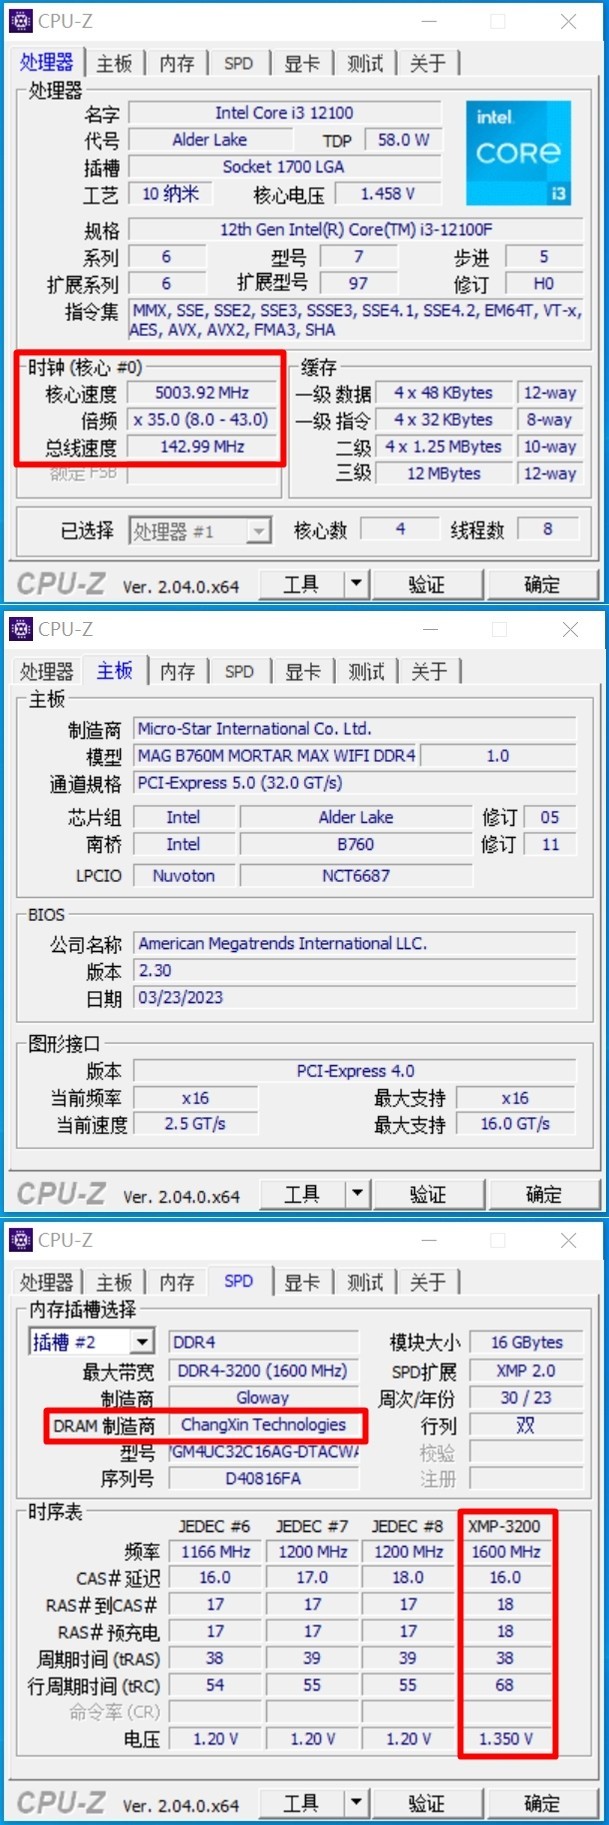Click 工具 button in SPD window
The width and height of the screenshot is (609, 1825).
(x=301, y=1803)
